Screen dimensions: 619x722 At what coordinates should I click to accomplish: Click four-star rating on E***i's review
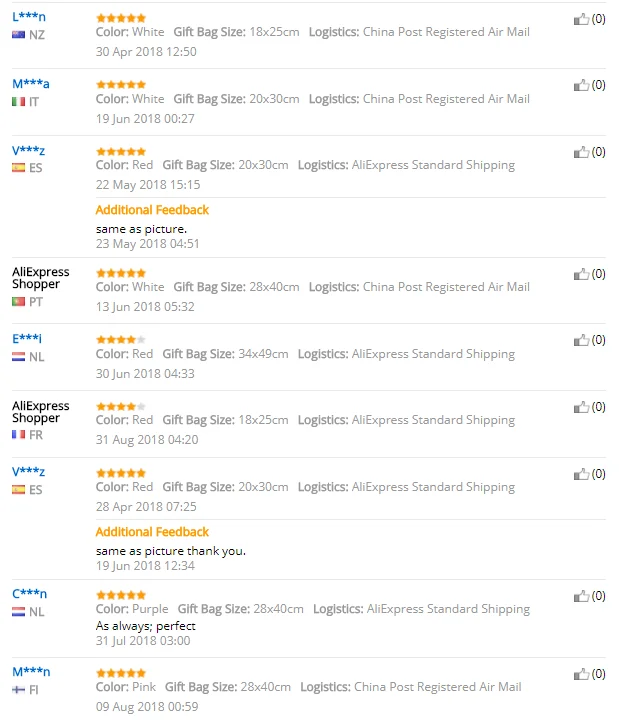click(120, 340)
